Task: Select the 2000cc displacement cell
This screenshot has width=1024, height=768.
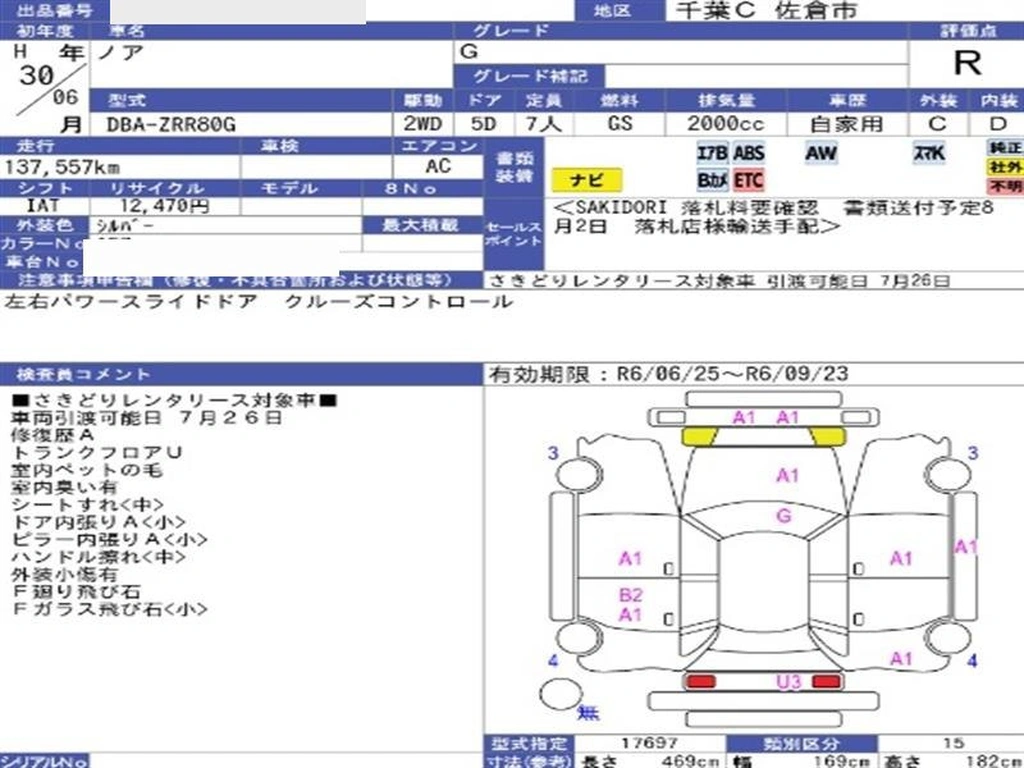Action: point(725,124)
